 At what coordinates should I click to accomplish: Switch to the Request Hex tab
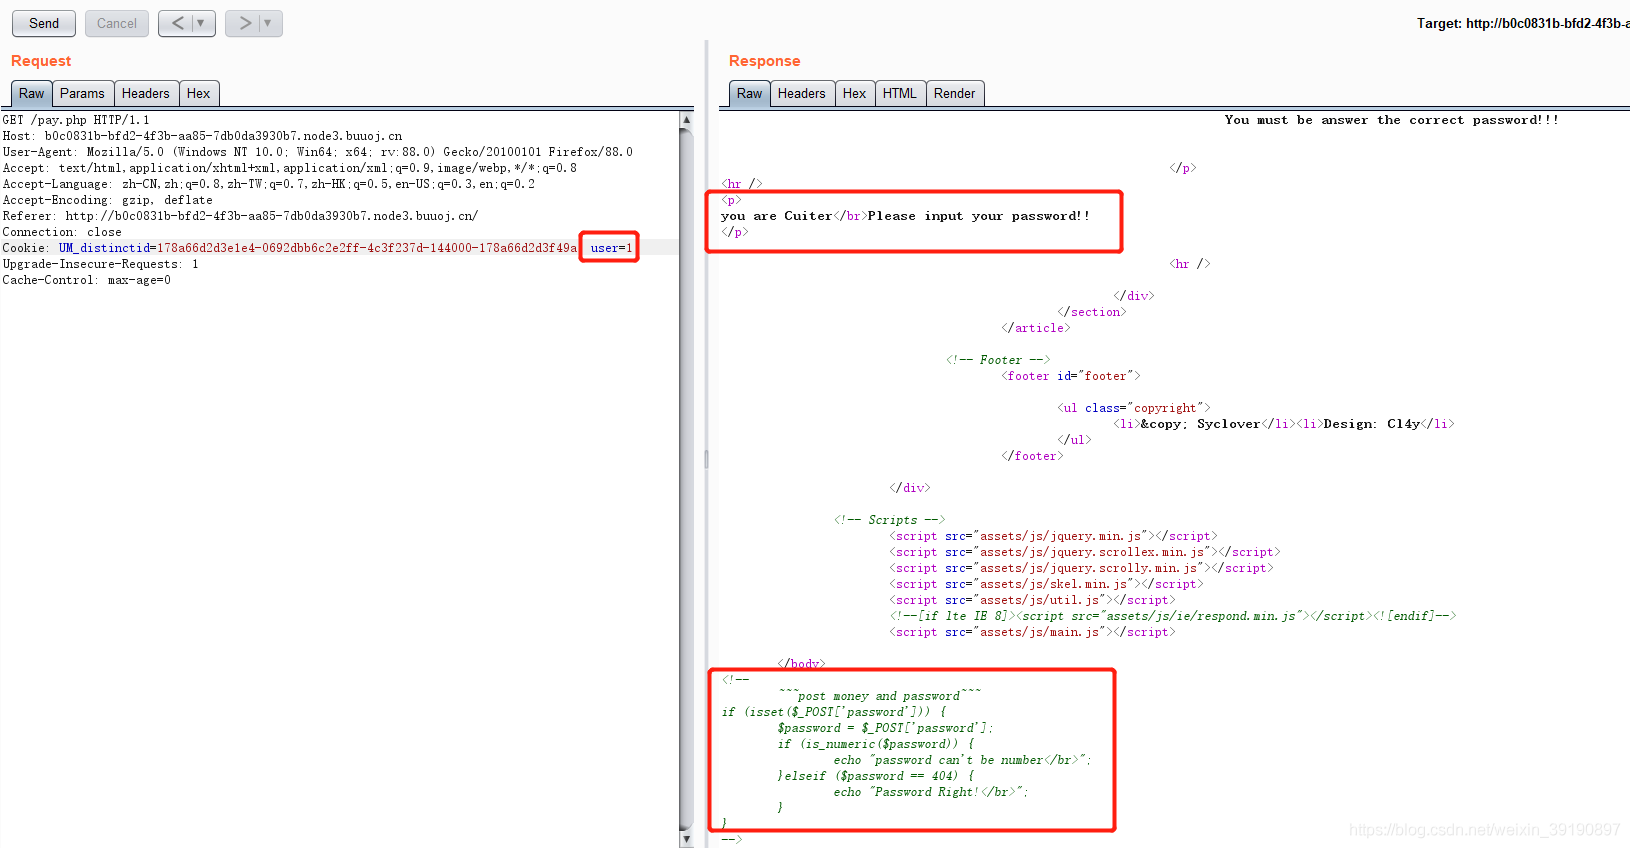199,93
